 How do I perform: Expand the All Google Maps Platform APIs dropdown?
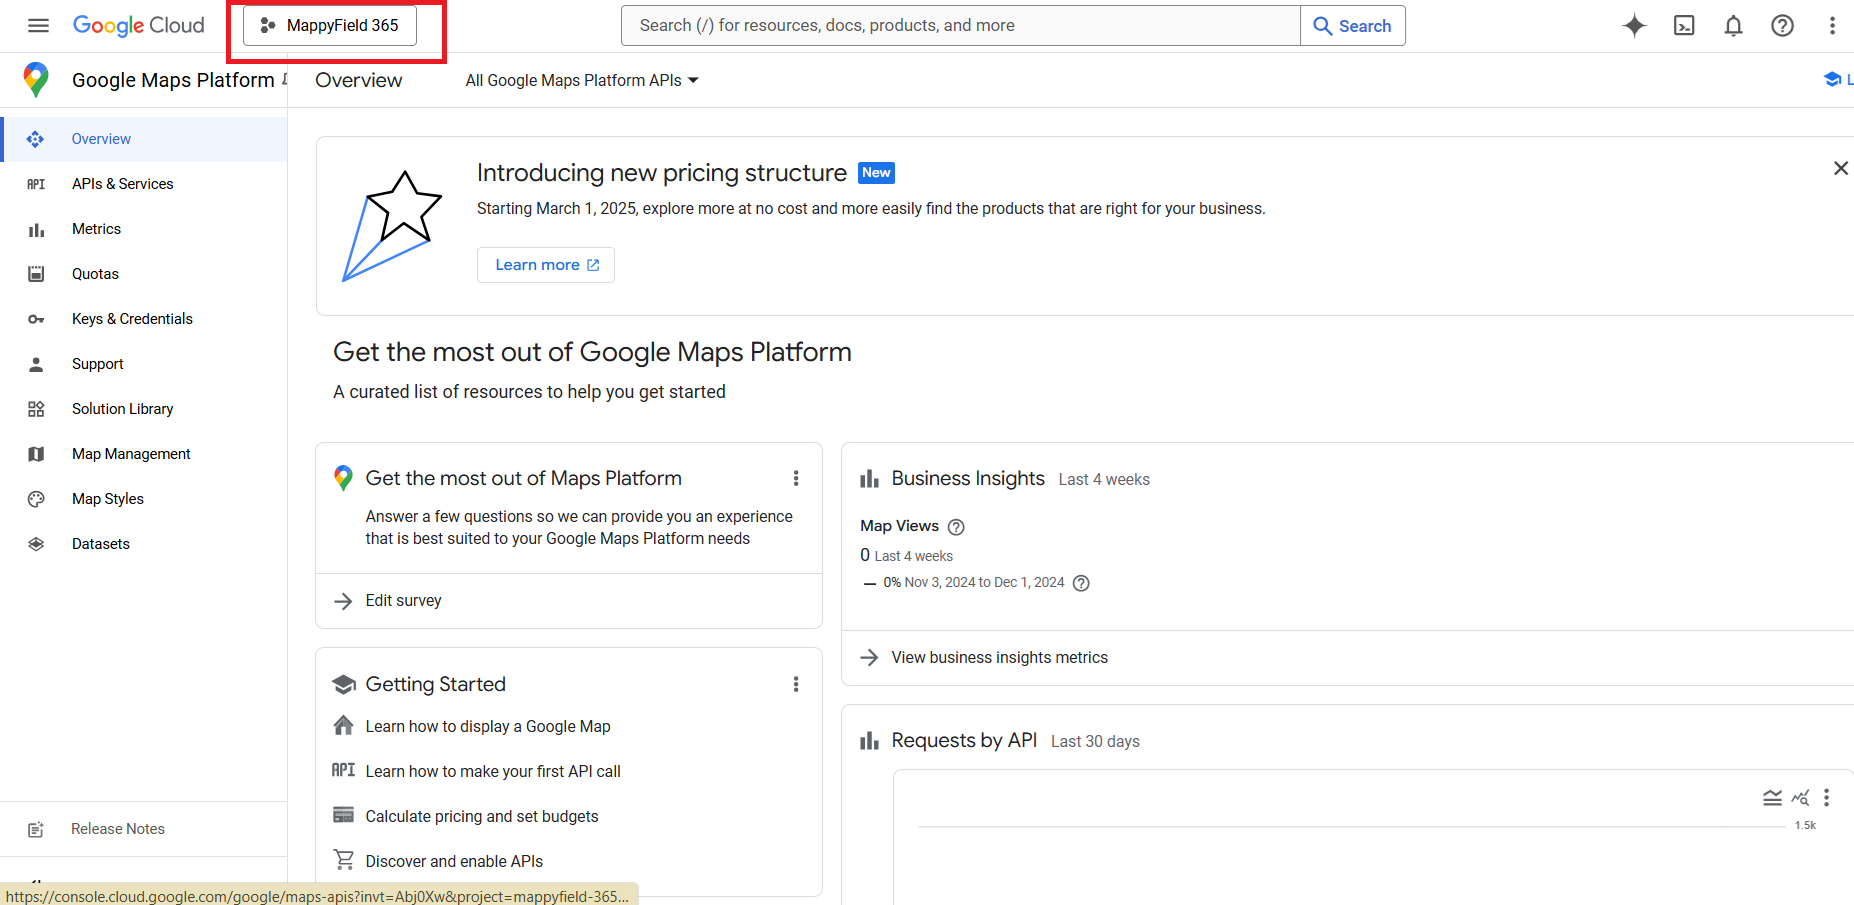(x=581, y=80)
